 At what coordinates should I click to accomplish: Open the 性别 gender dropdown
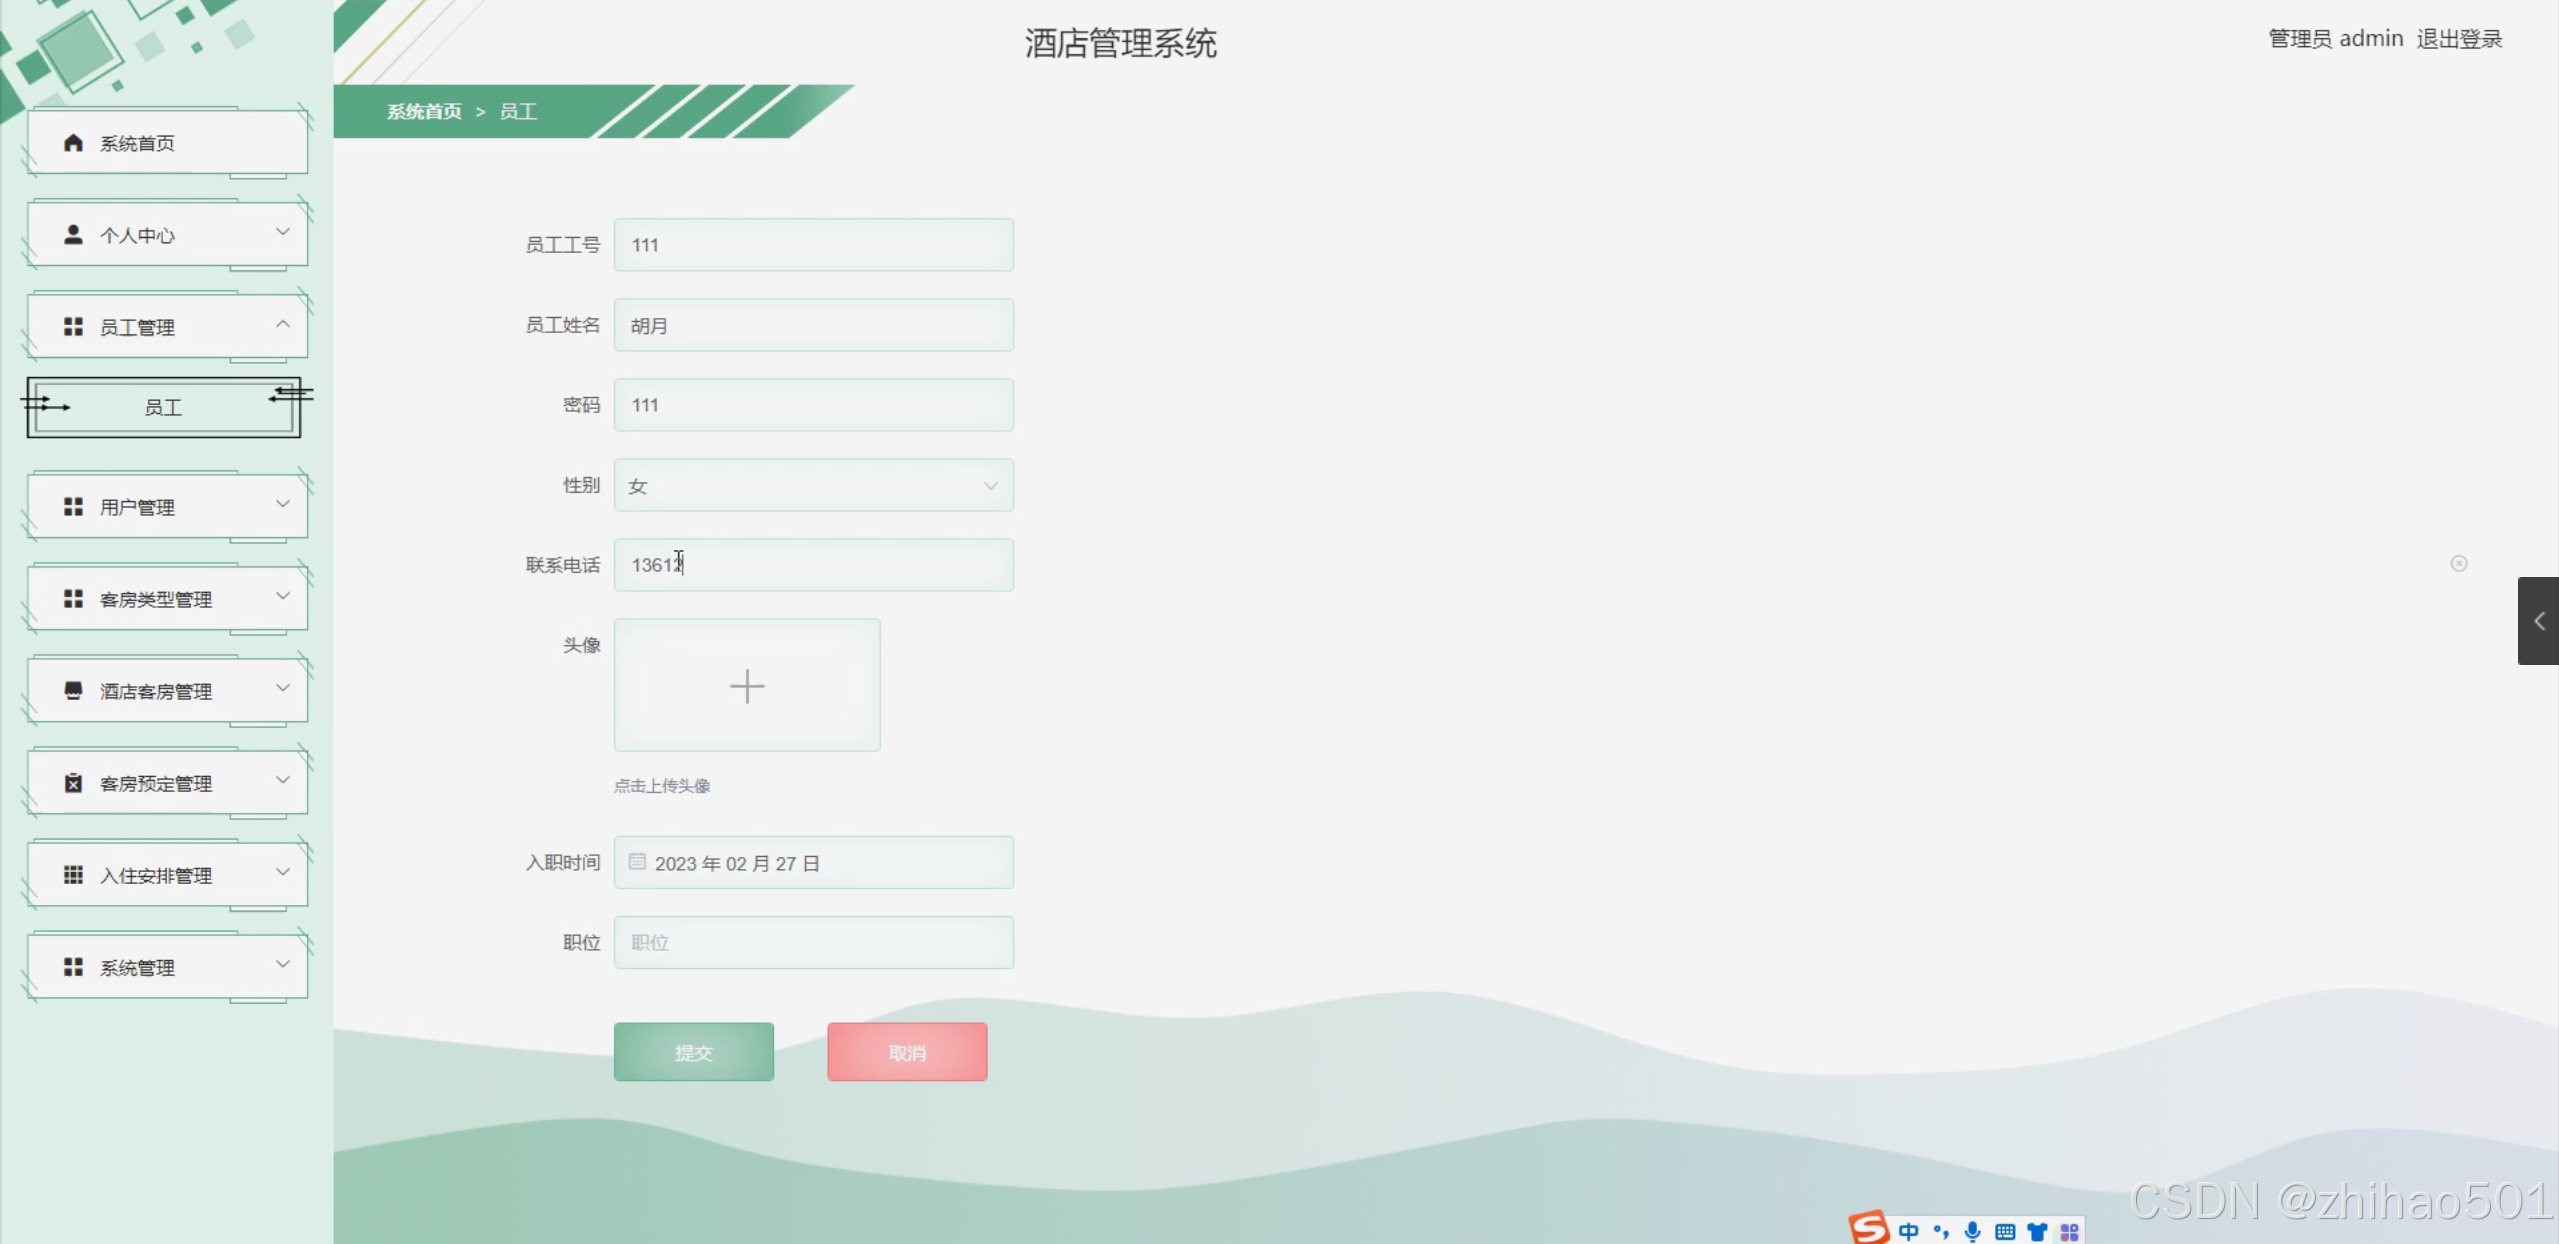pyautogui.click(x=813, y=486)
